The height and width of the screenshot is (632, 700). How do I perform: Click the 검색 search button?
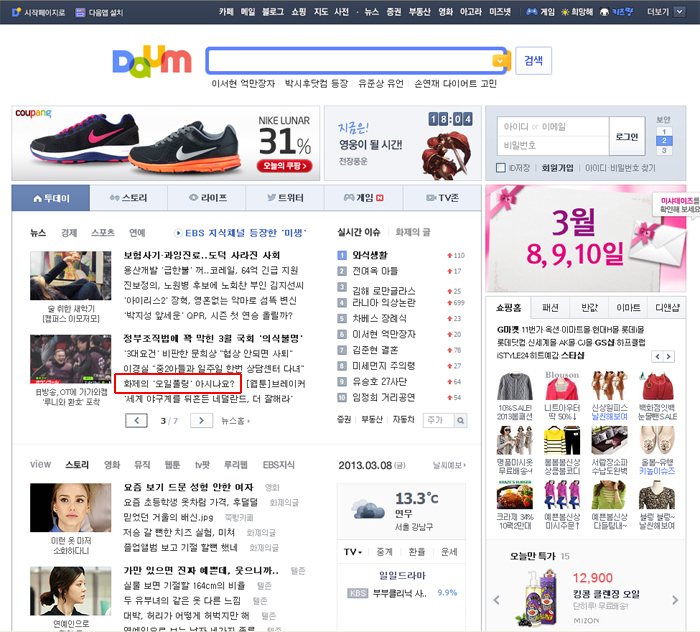point(533,61)
